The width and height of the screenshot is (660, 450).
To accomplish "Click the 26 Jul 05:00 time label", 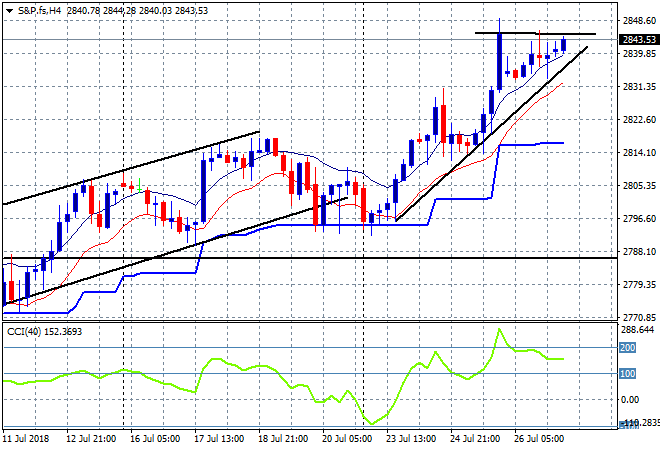I will pyautogui.click(x=539, y=439).
